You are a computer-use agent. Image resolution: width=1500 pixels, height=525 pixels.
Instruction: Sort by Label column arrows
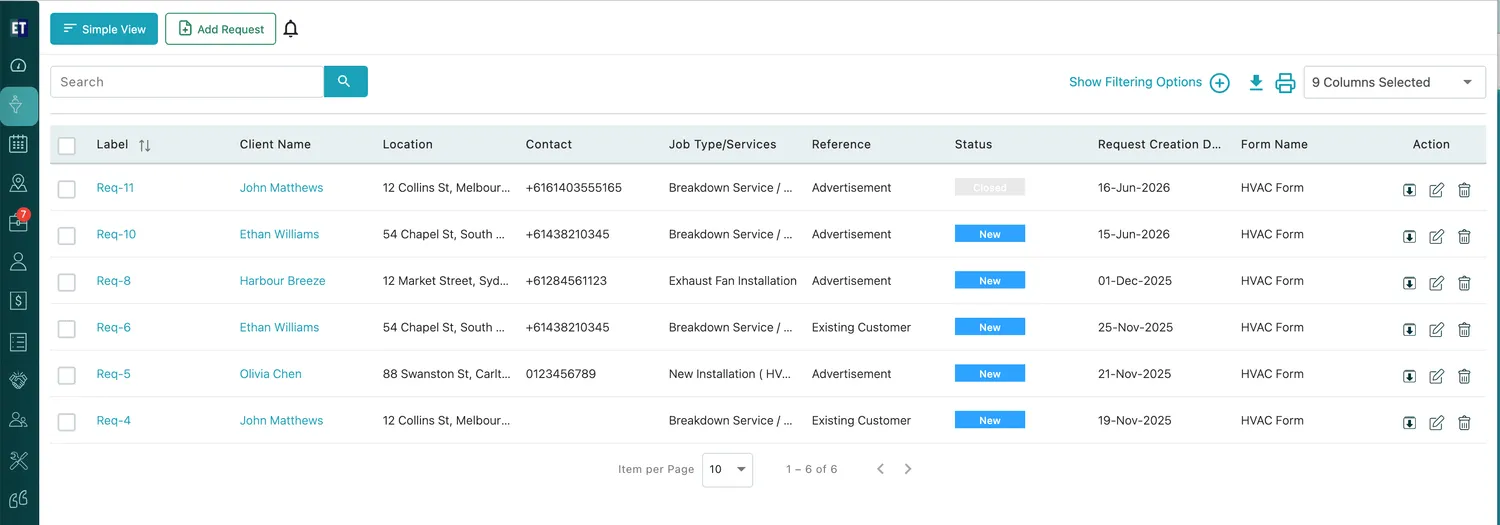pyautogui.click(x=144, y=145)
